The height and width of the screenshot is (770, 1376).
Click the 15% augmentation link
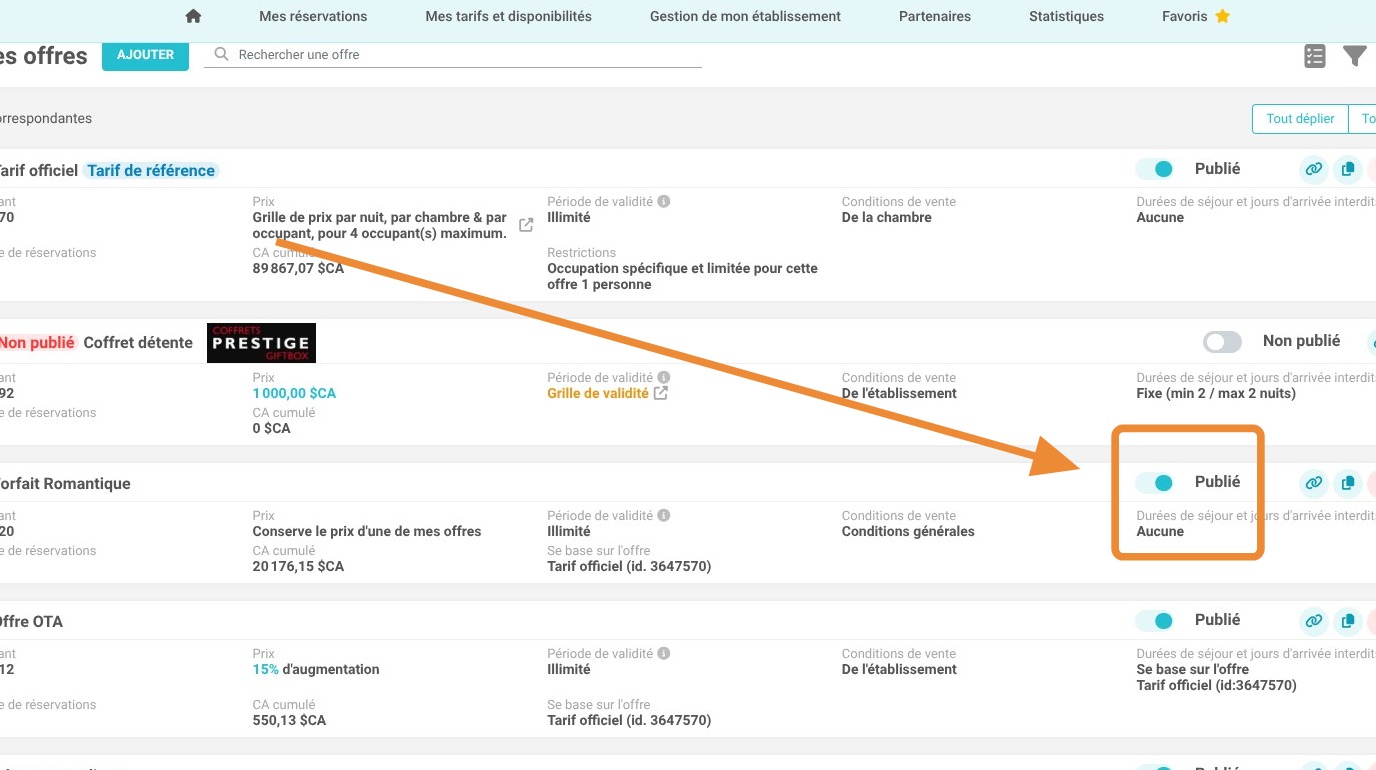point(316,669)
